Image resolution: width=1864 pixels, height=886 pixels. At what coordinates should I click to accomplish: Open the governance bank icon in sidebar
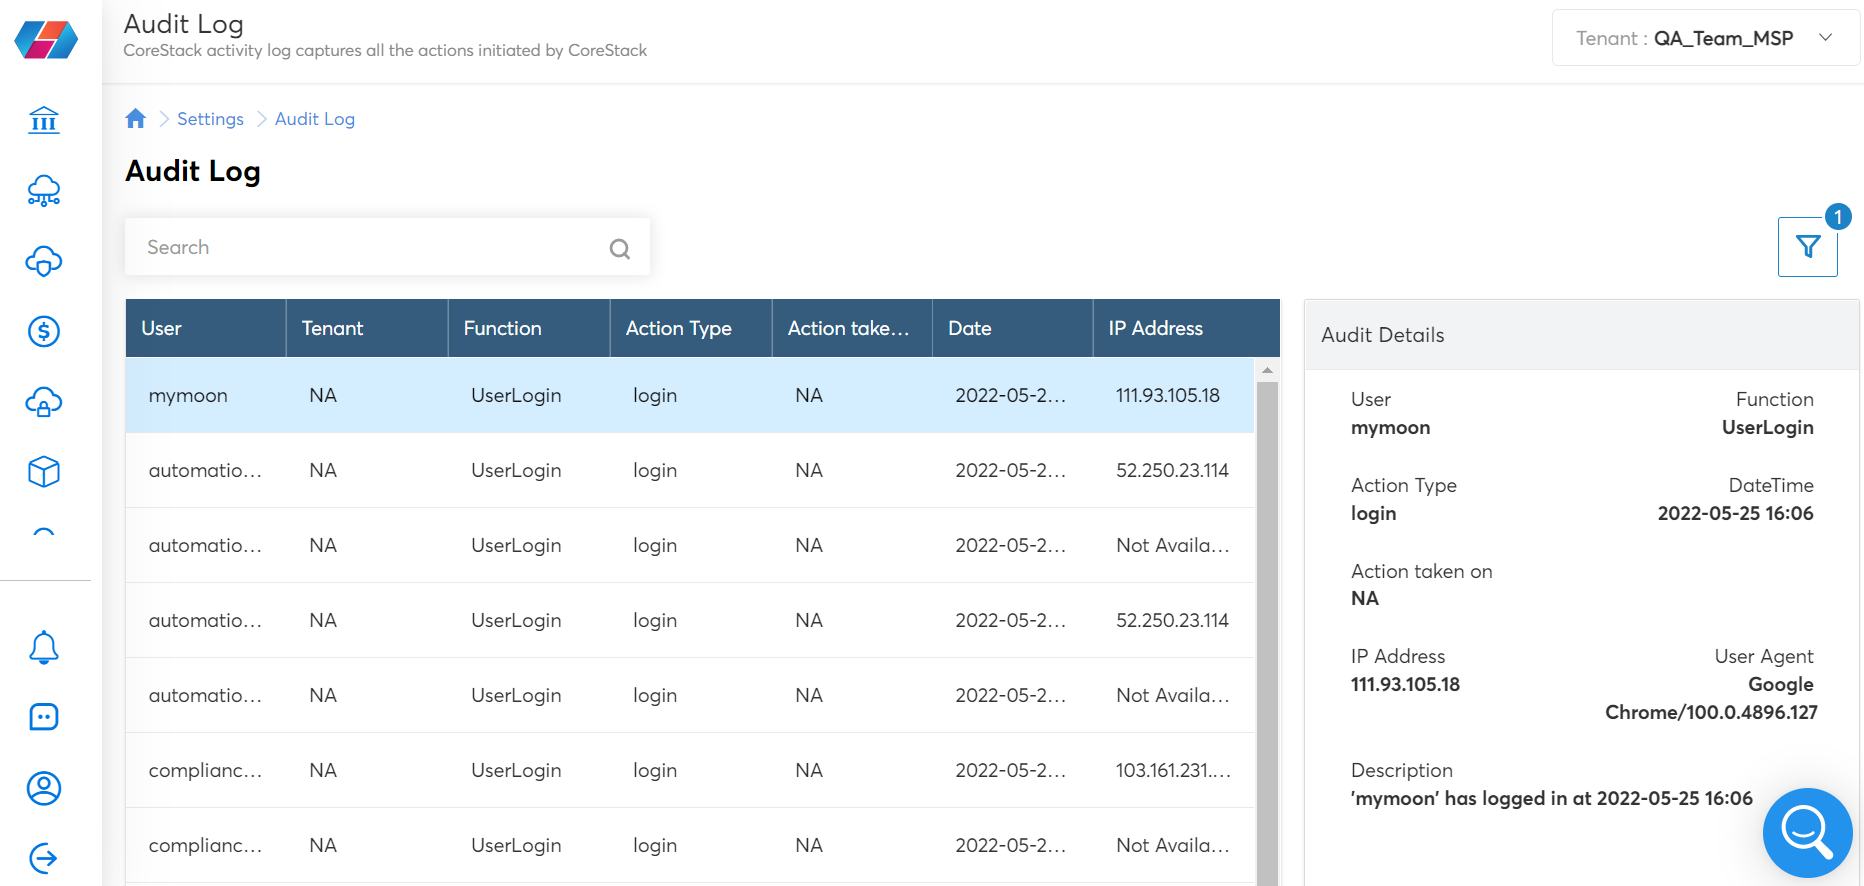tap(44, 120)
